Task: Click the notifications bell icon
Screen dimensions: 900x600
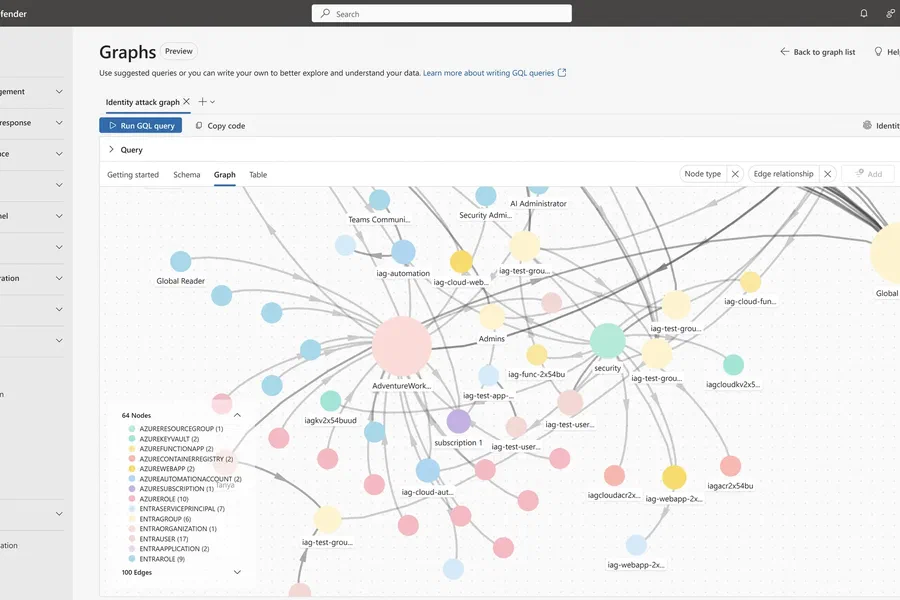Action: coord(863,13)
